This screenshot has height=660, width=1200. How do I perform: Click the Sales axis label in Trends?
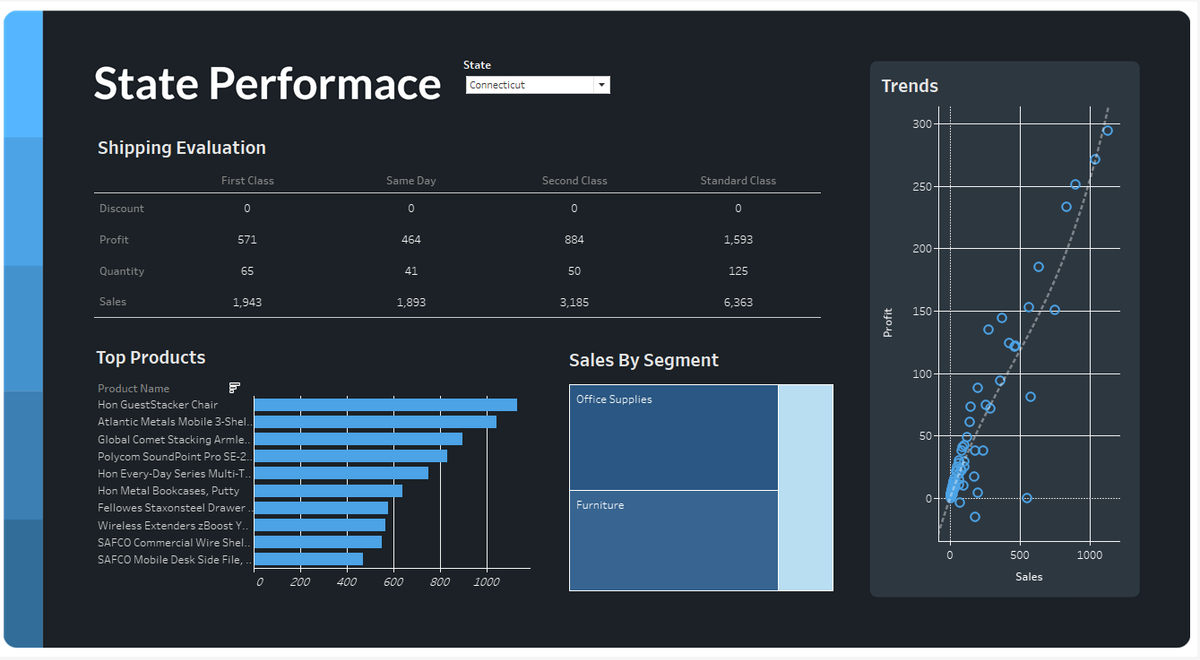pyautogui.click(x=1028, y=576)
